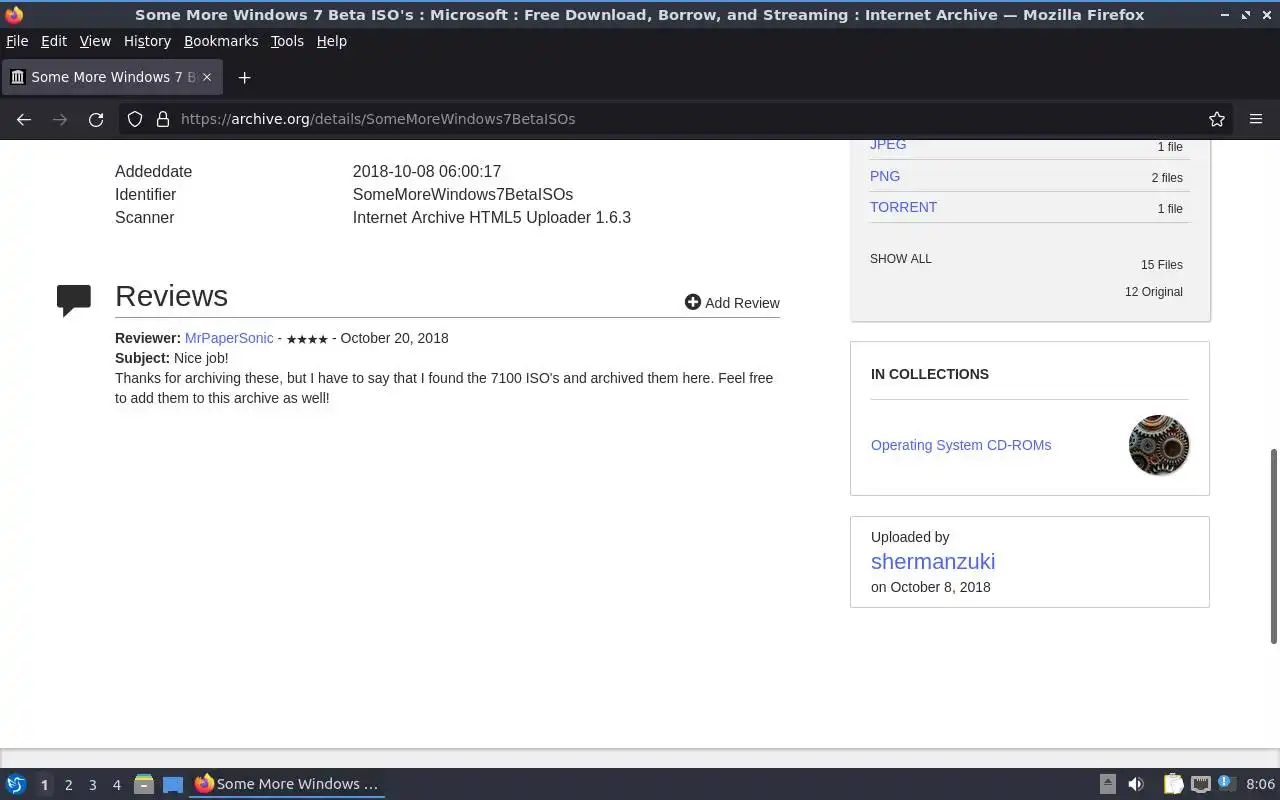Switch to workspace 3
This screenshot has height=800, width=1280.
92,785
